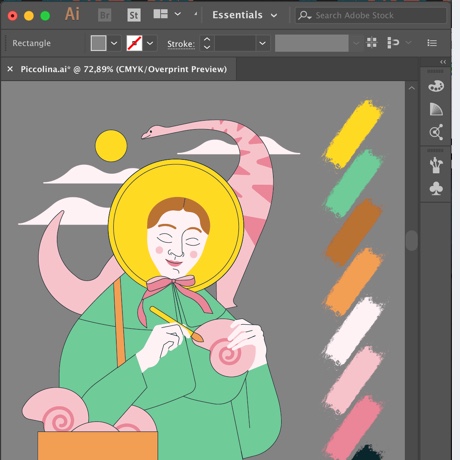Select the brown brush stroke swatch
Image resolution: width=460 pixels, height=460 pixels.
(353, 232)
